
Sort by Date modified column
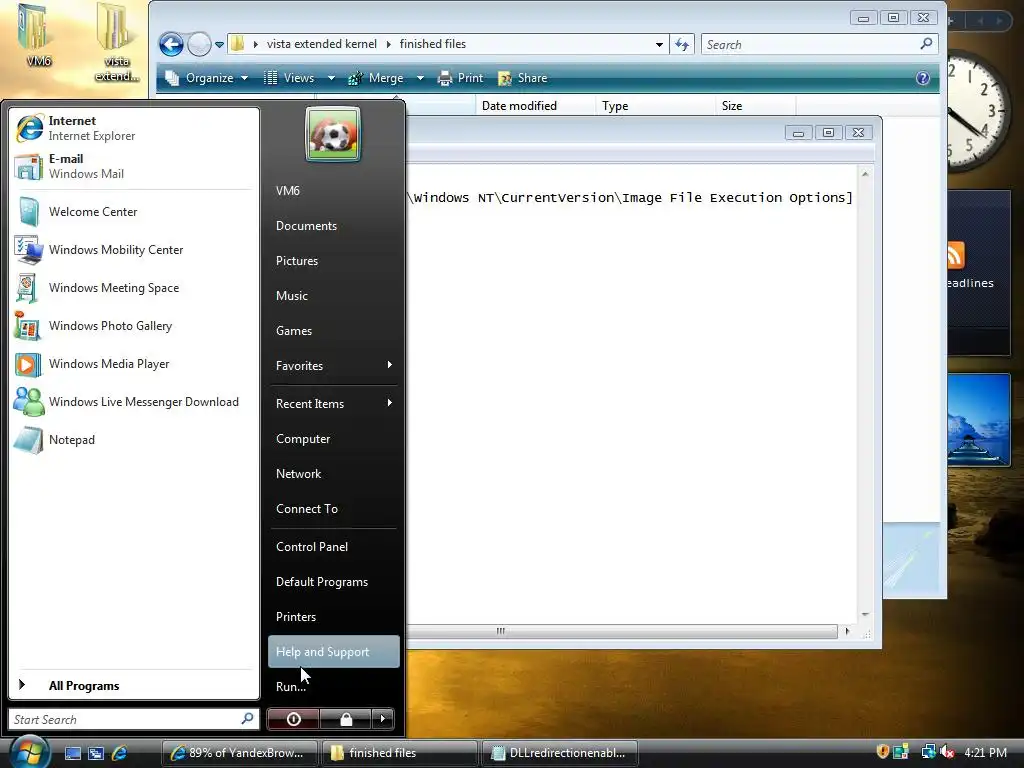tap(536, 106)
